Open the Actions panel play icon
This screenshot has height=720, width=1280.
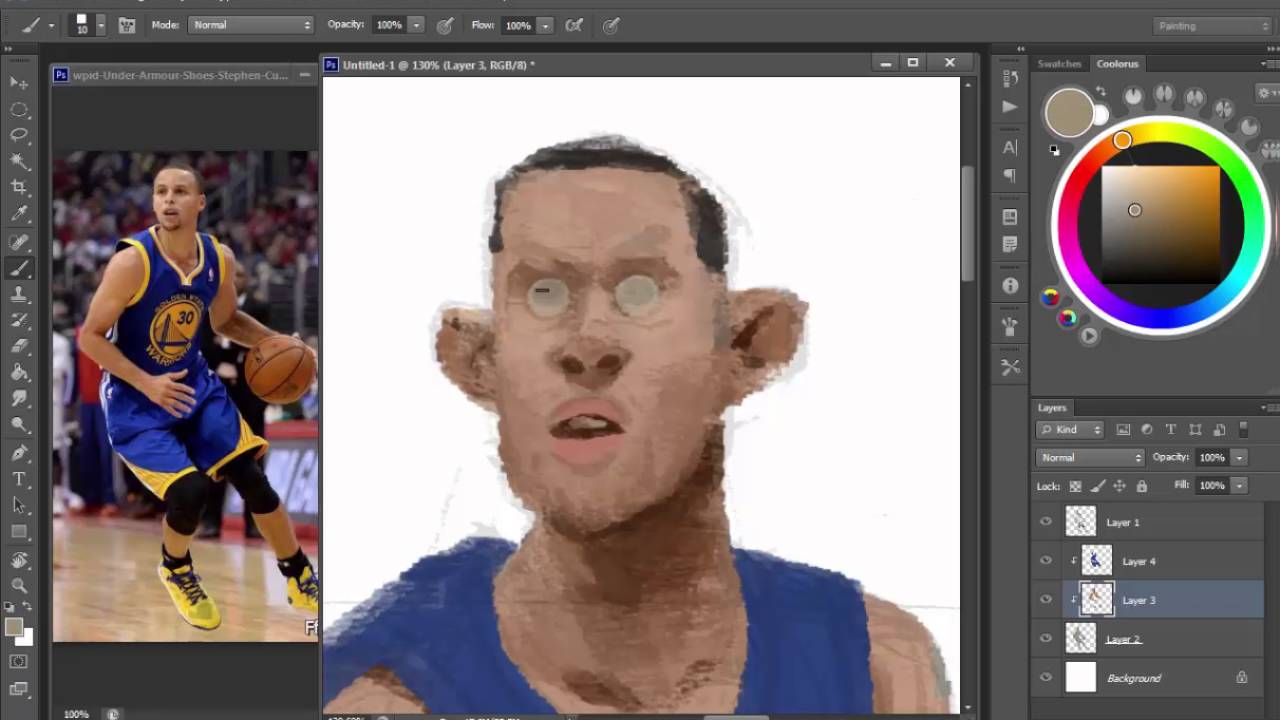pyautogui.click(x=1010, y=106)
